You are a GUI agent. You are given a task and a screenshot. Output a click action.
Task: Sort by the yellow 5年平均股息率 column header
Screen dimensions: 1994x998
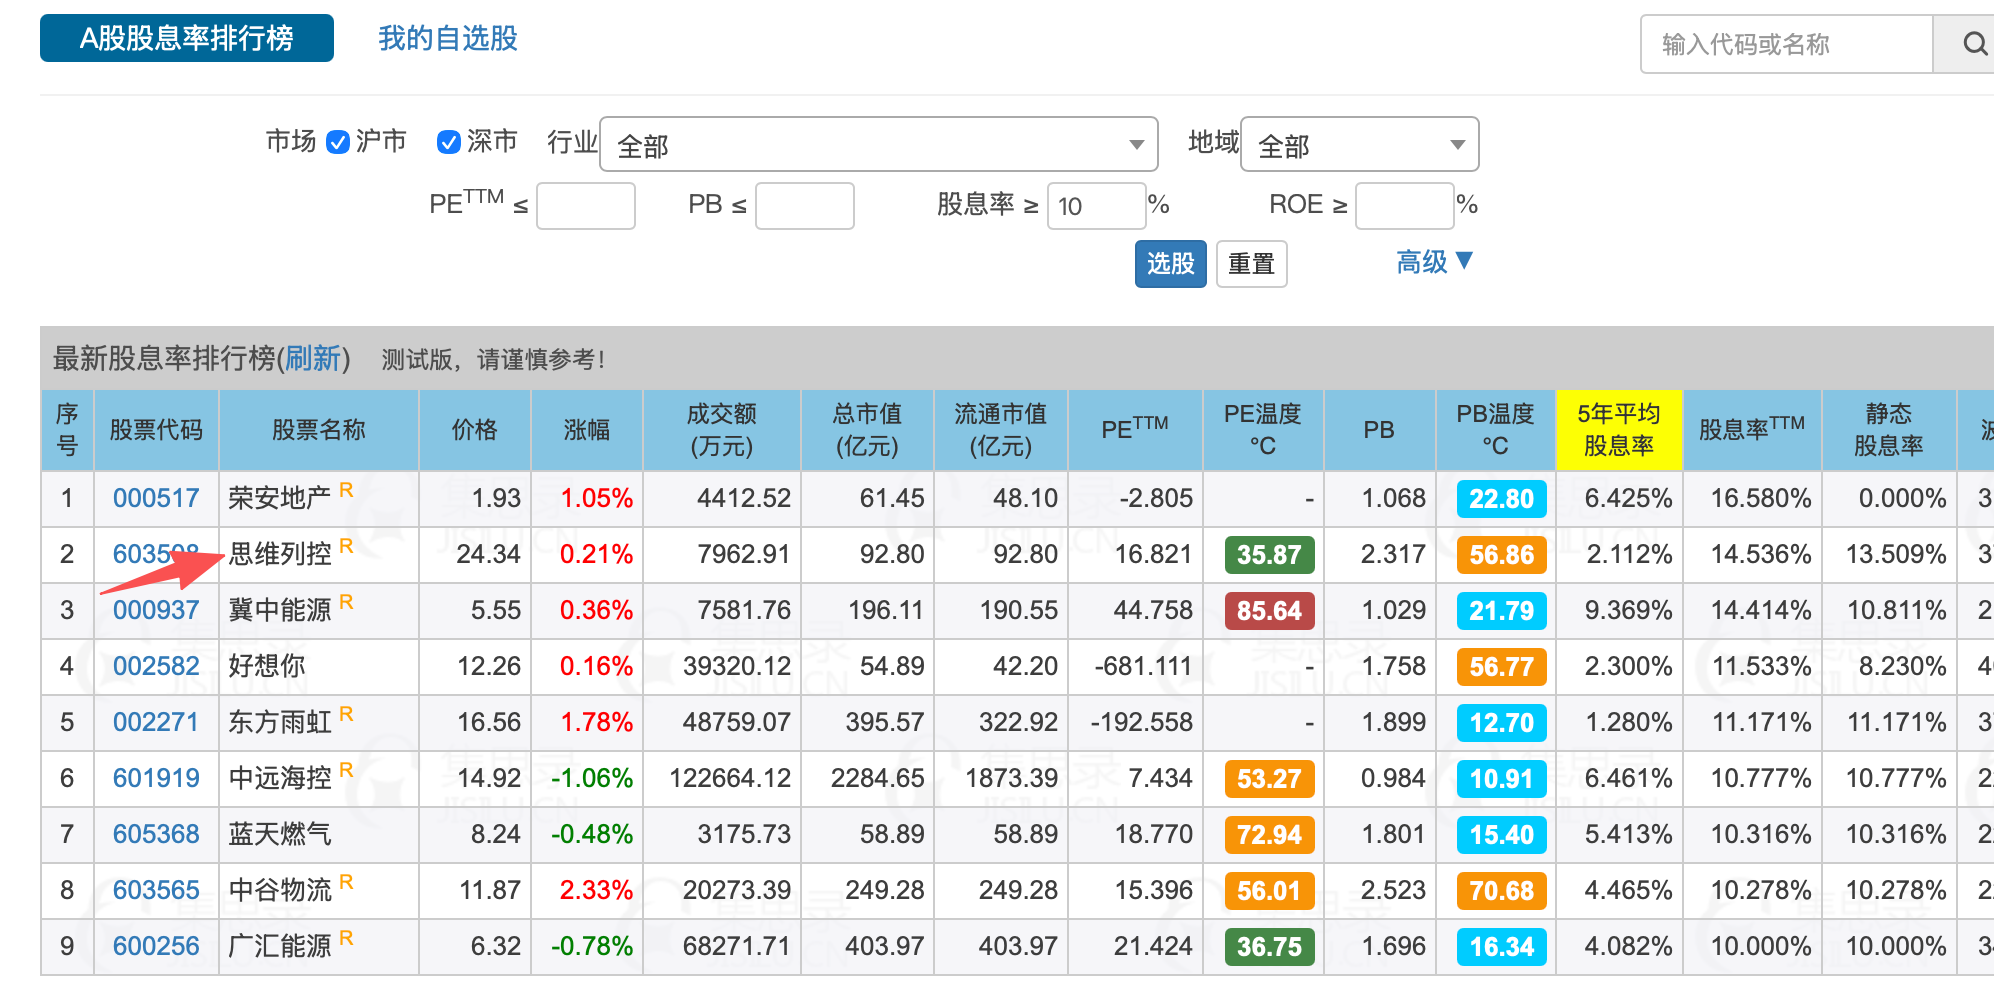(x=1618, y=430)
